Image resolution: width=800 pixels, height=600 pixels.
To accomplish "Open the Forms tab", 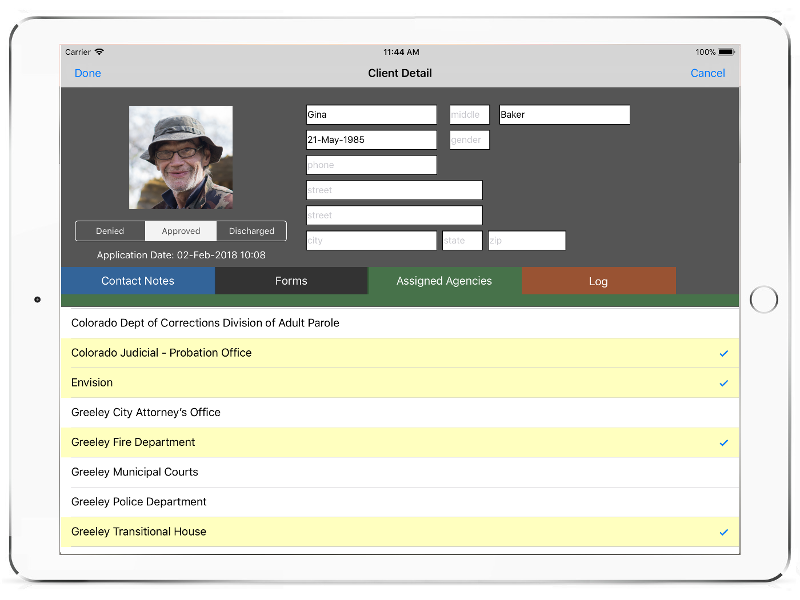I will tap(291, 281).
